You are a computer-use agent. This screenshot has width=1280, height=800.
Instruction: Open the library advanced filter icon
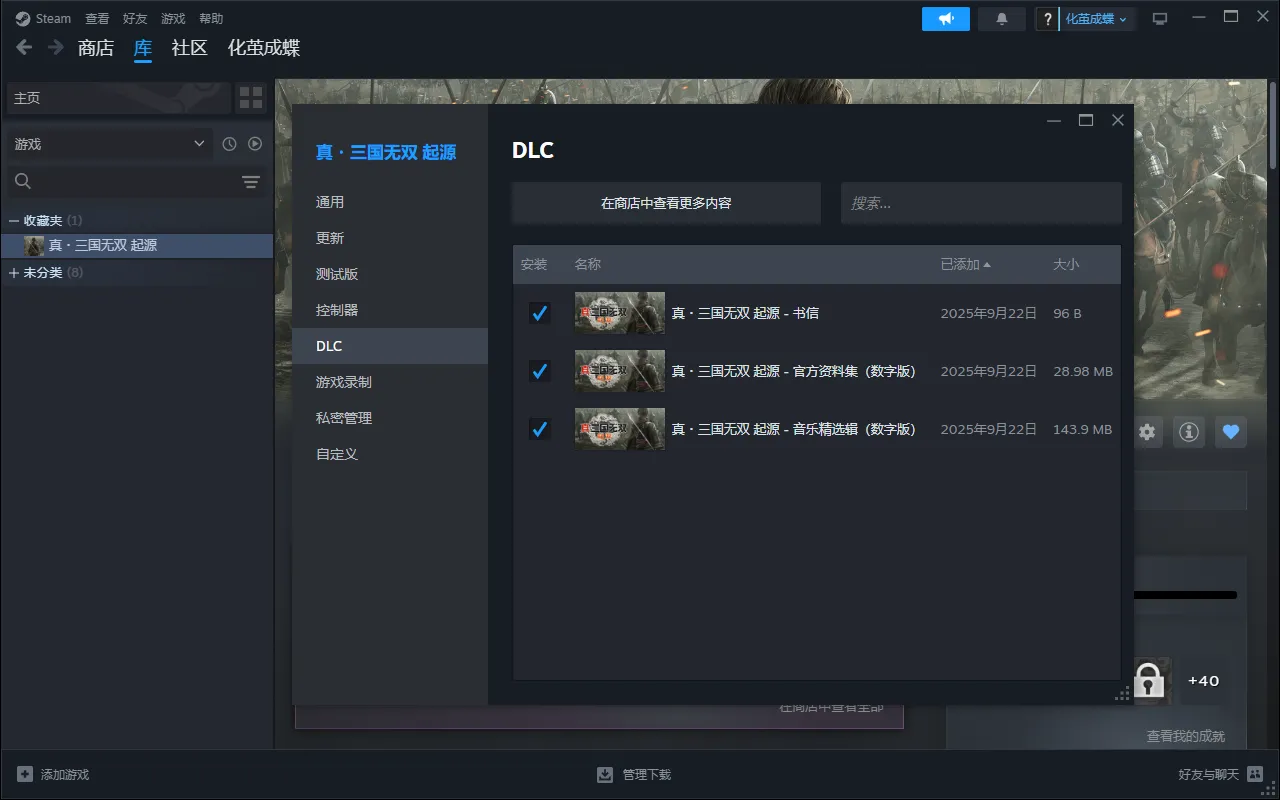coord(250,181)
